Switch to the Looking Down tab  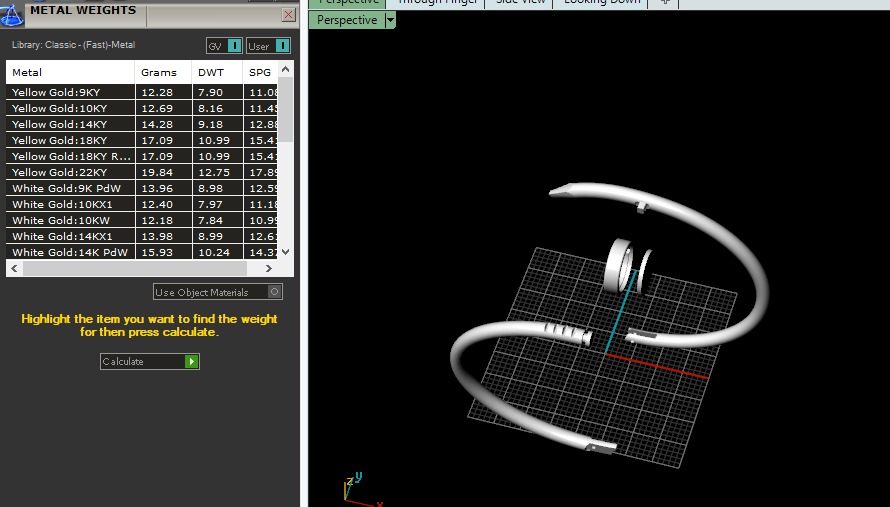[601, 3]
